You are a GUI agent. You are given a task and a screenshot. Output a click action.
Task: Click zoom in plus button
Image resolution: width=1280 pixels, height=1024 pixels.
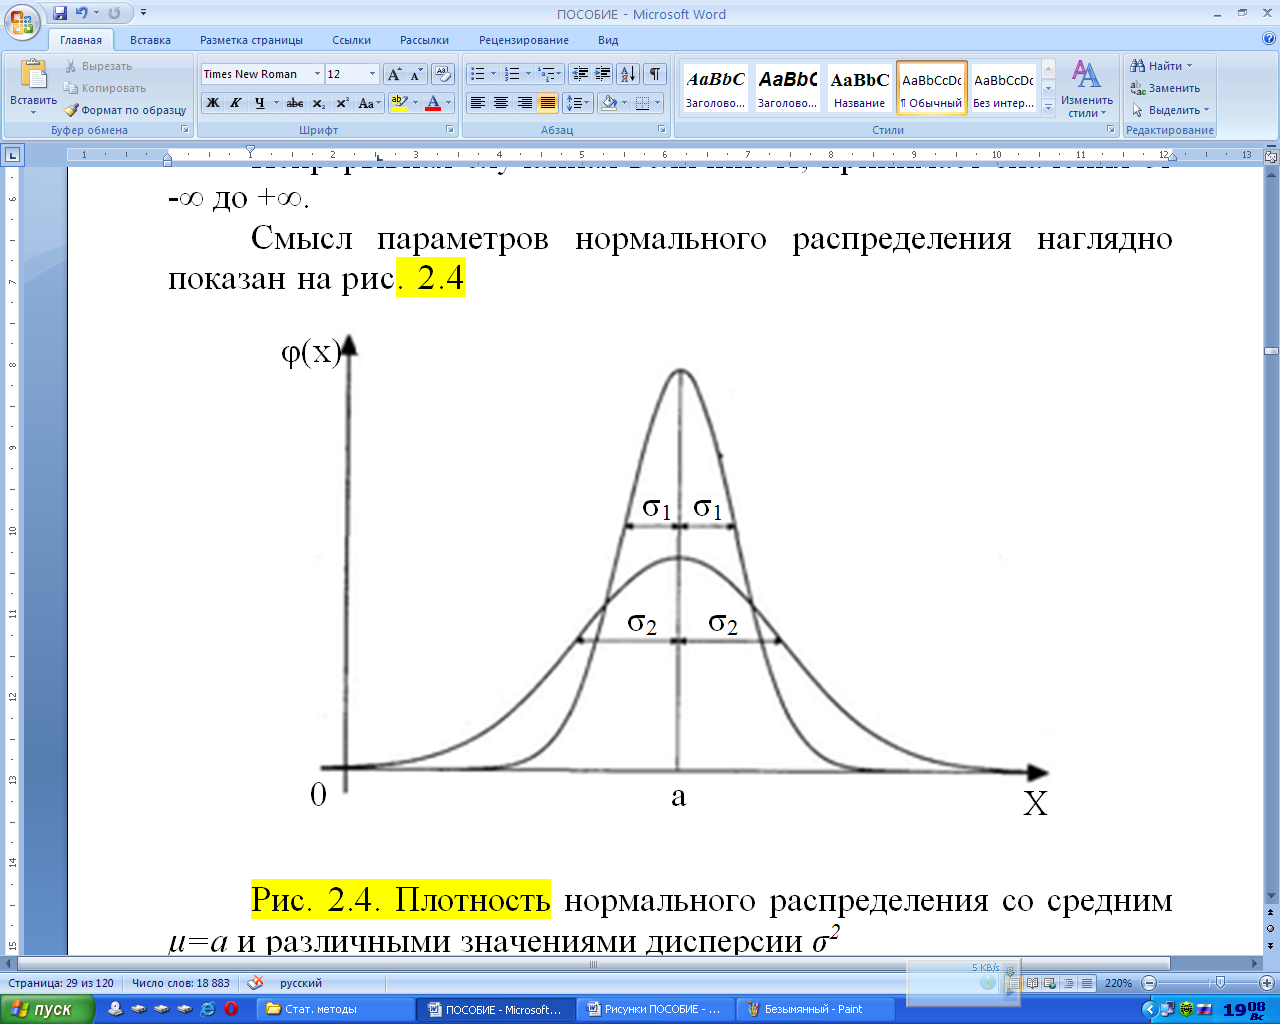(1268, 983)
